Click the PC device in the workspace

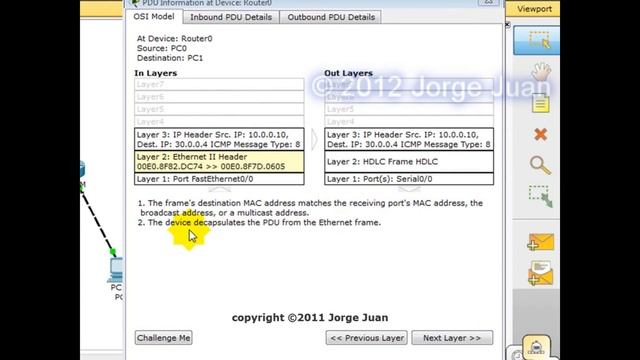pos(116,270)
